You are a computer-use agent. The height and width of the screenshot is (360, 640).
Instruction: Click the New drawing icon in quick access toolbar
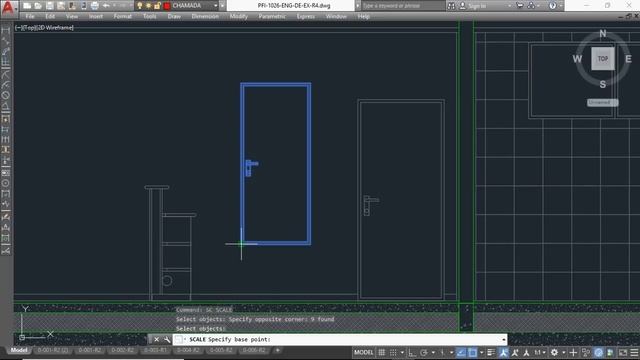point(27,6)
